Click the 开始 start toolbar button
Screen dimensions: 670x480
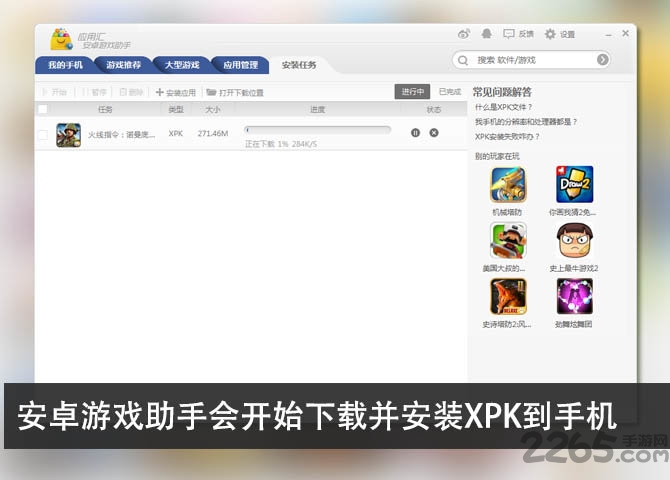point(54,92)
